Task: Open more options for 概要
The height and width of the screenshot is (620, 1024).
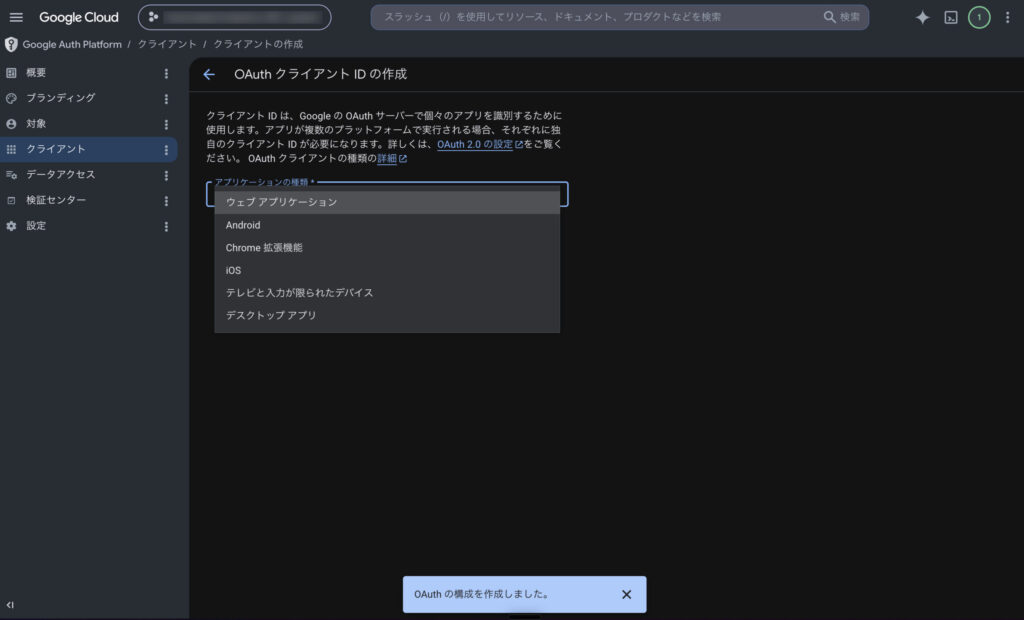Action: click(x=166, y=74)
